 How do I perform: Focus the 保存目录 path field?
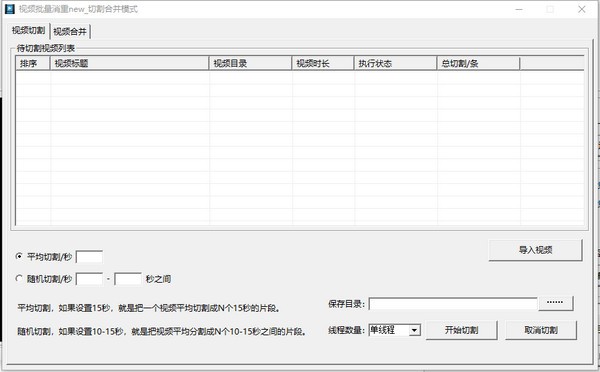tap(453, 304)
